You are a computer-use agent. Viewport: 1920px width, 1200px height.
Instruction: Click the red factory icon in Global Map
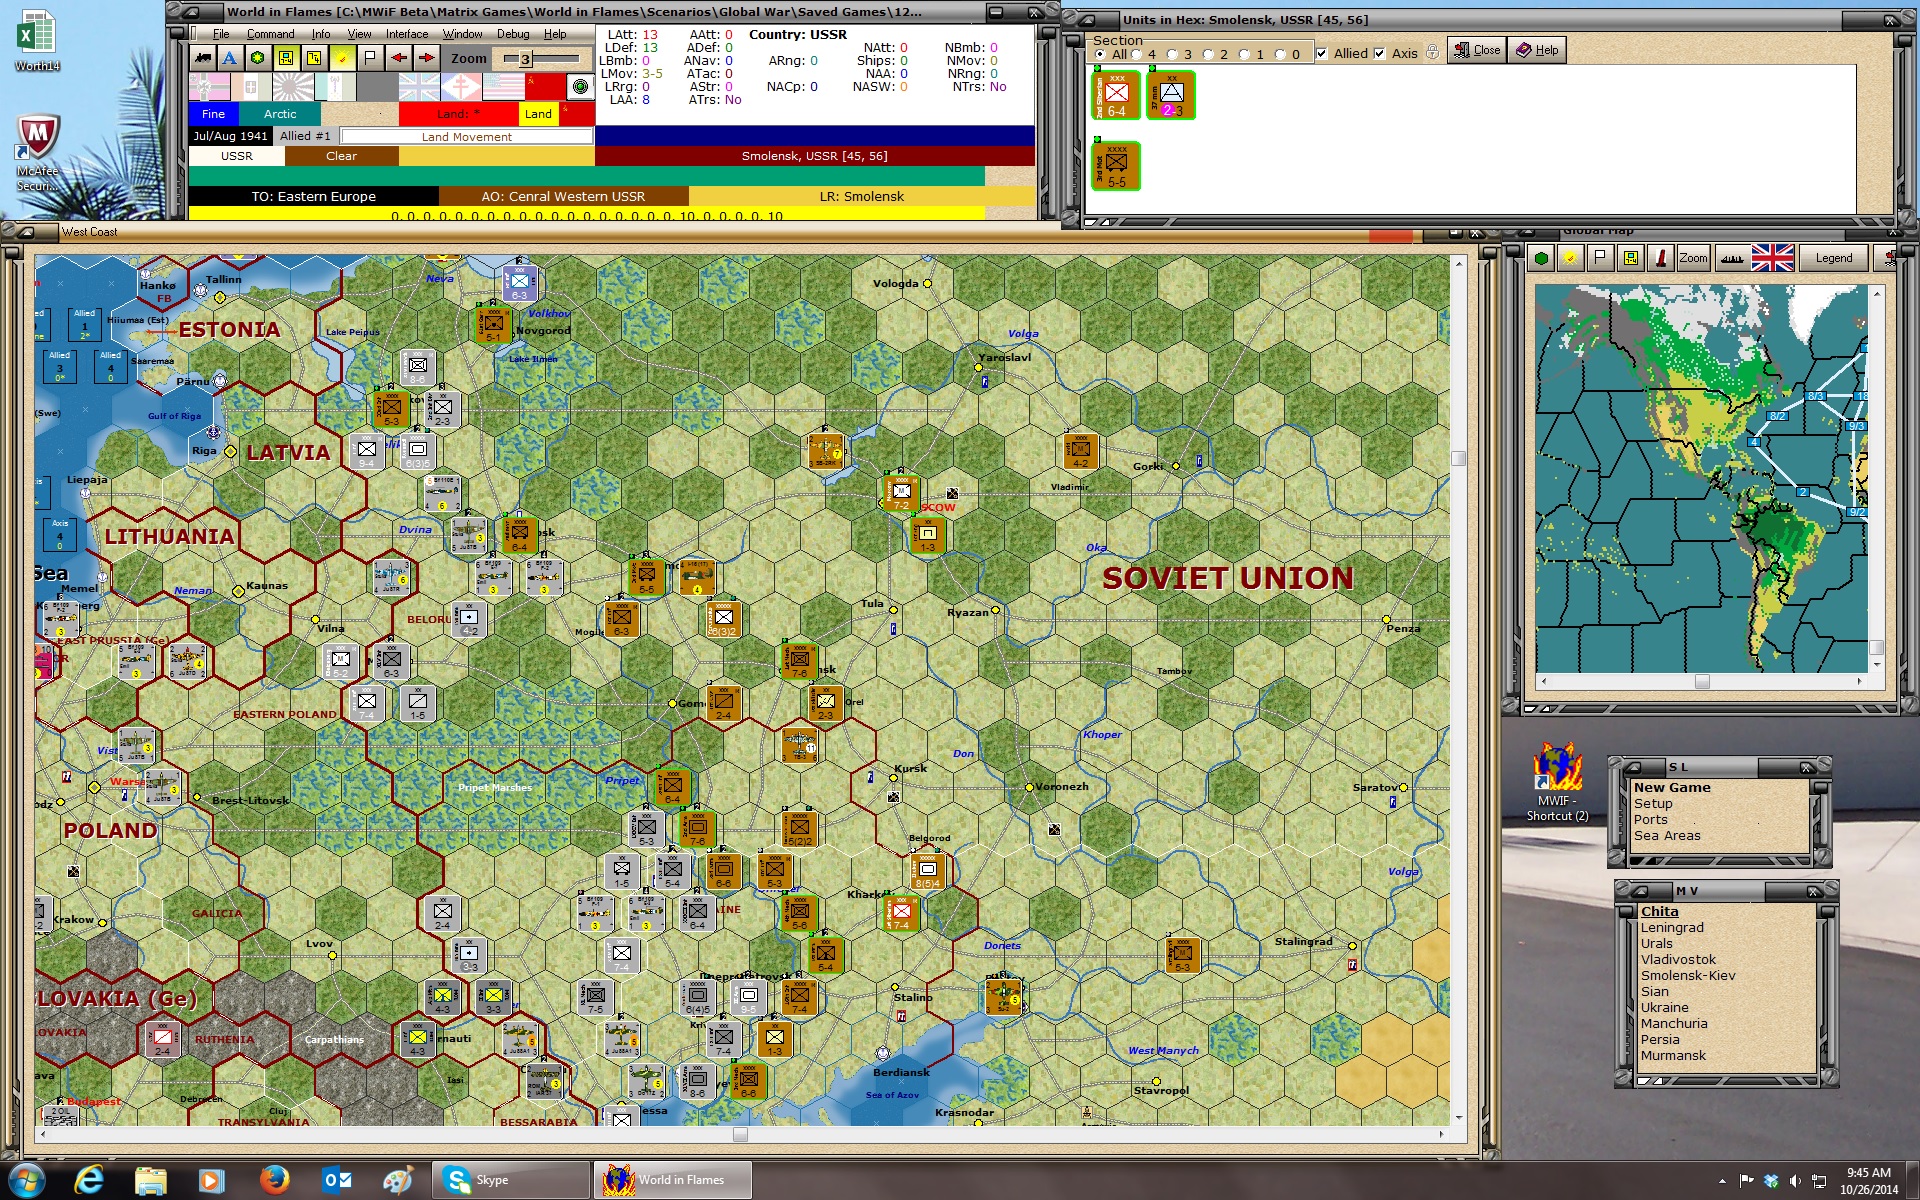pyautogui.click(x=1661, y=258)
